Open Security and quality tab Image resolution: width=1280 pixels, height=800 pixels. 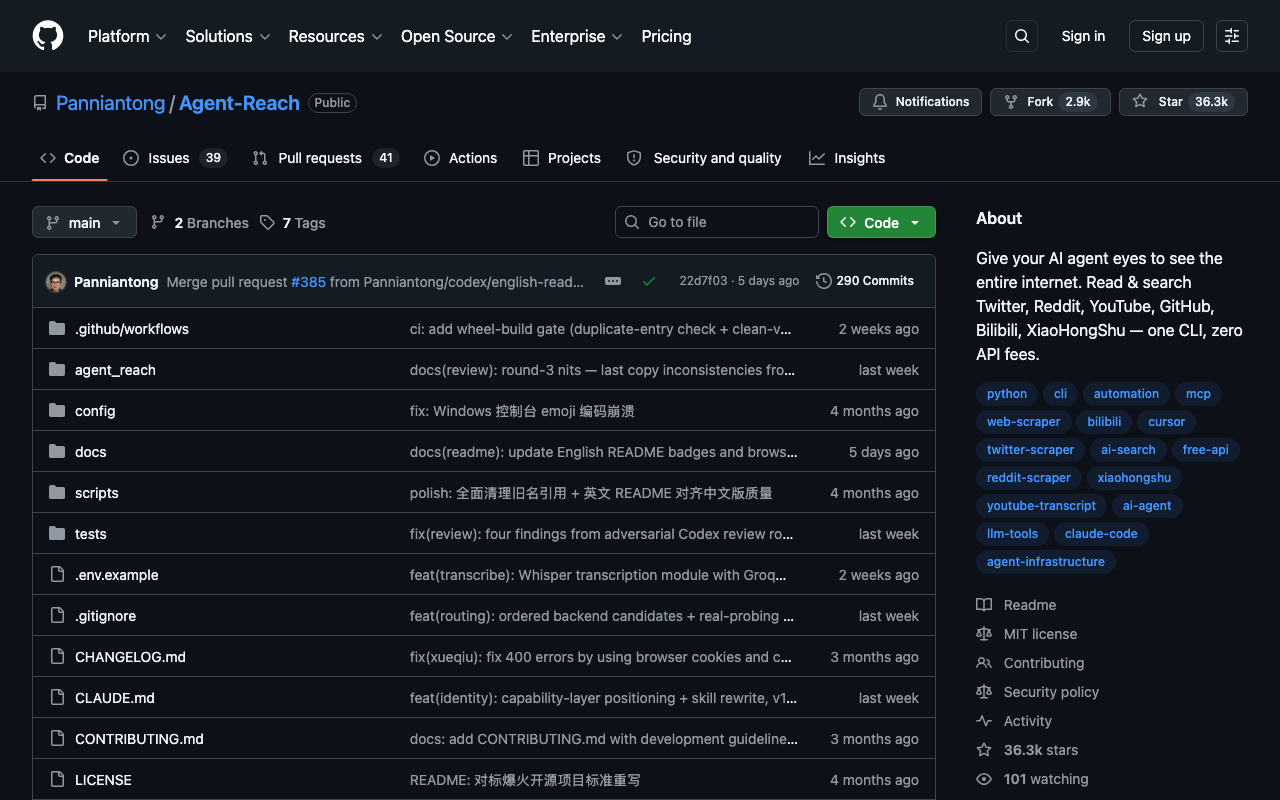[x=704, y=158]
